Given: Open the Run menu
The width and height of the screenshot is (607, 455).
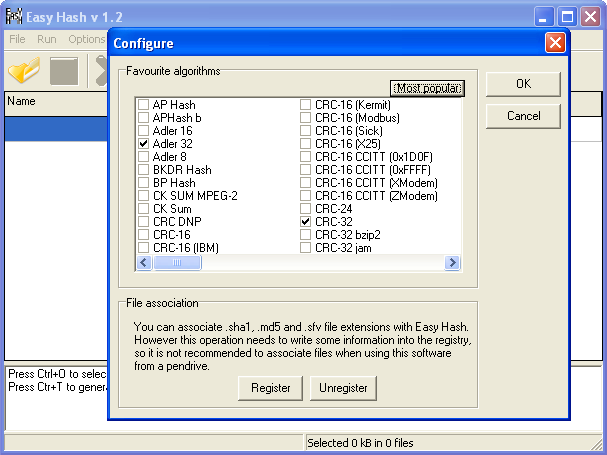Looking at the screenshot, I should (47, 39).
